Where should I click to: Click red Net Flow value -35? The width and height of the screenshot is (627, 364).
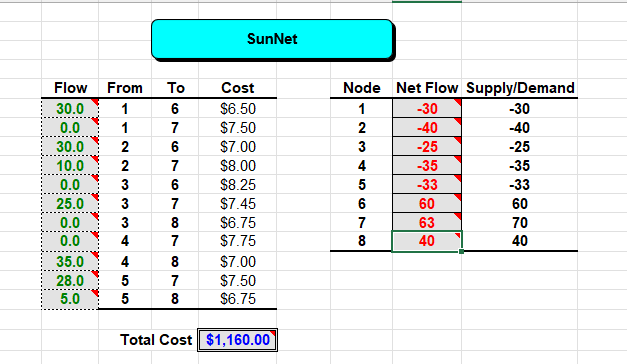pyautogui.click(x=427, y=166)
